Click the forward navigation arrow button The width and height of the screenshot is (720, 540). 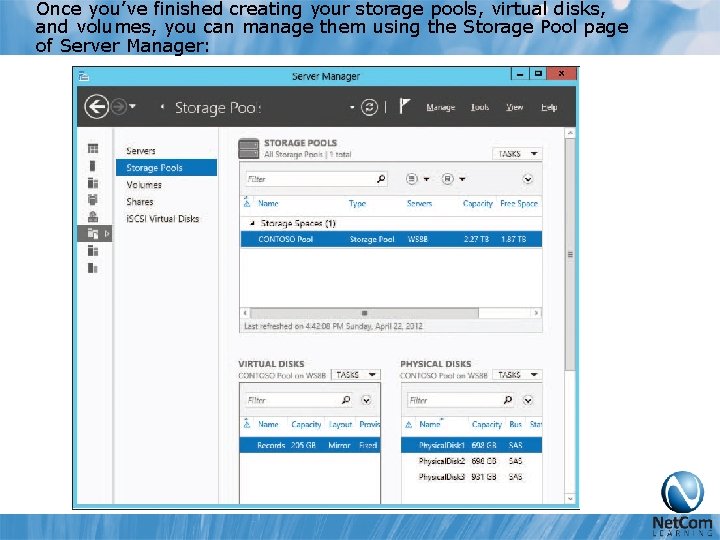coord(118,107)
